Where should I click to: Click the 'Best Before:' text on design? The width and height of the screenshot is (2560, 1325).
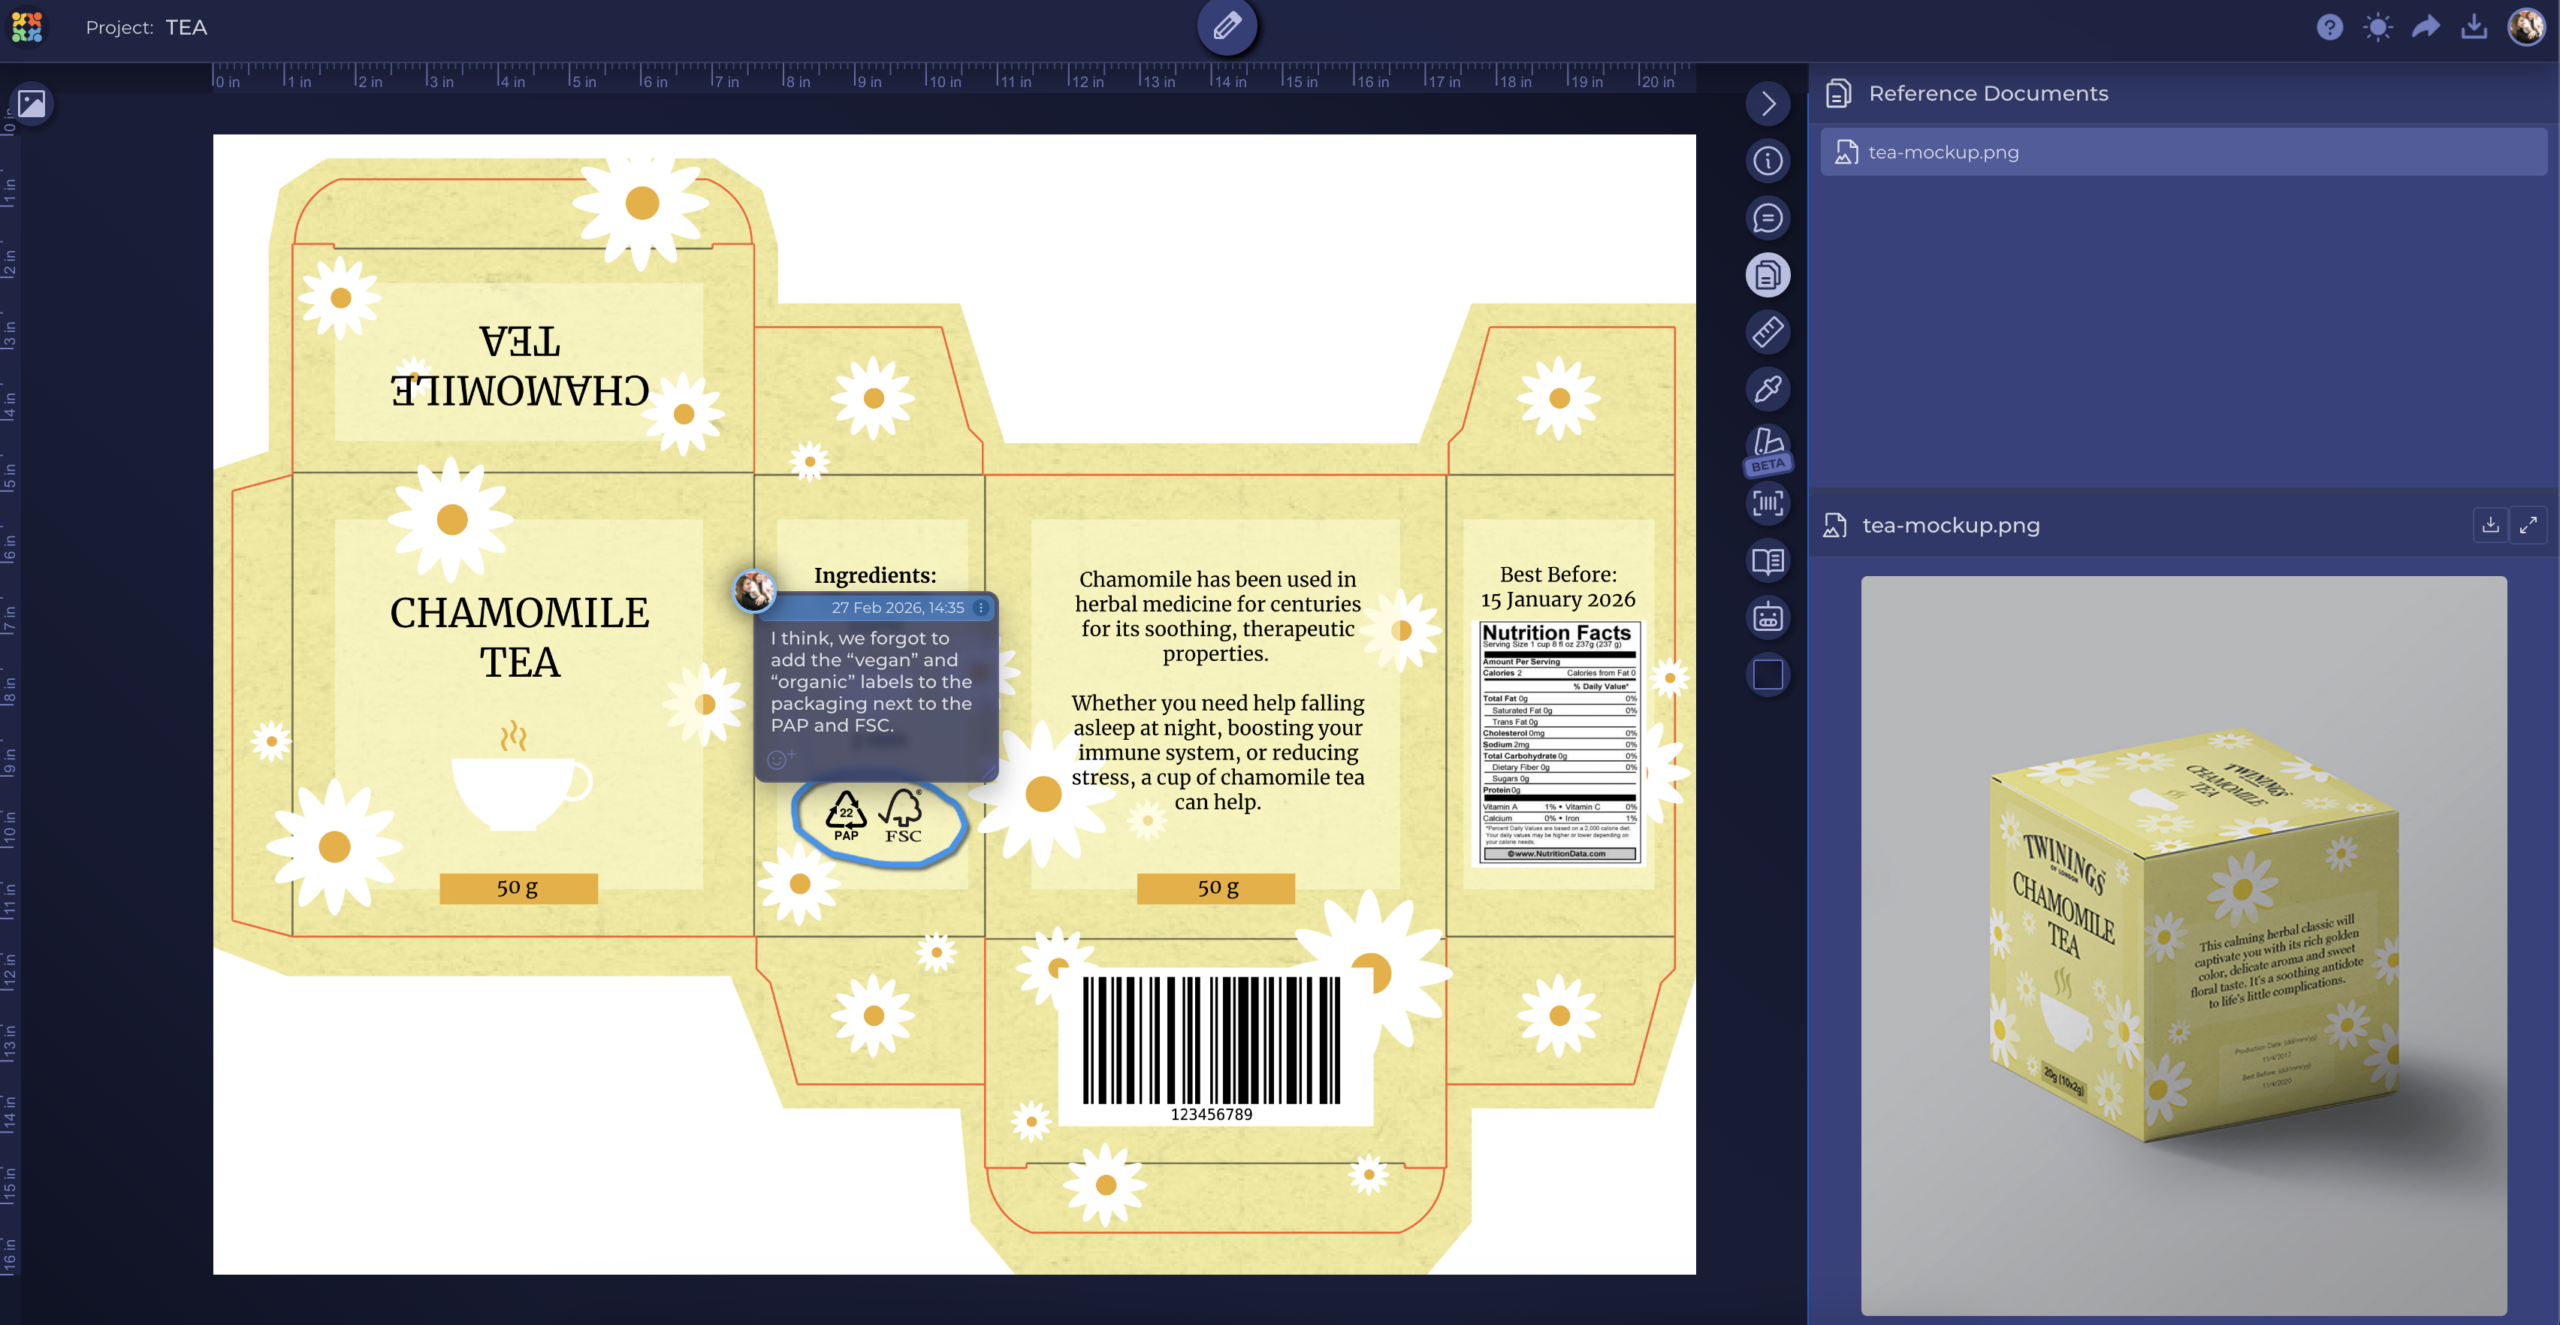1558,575
